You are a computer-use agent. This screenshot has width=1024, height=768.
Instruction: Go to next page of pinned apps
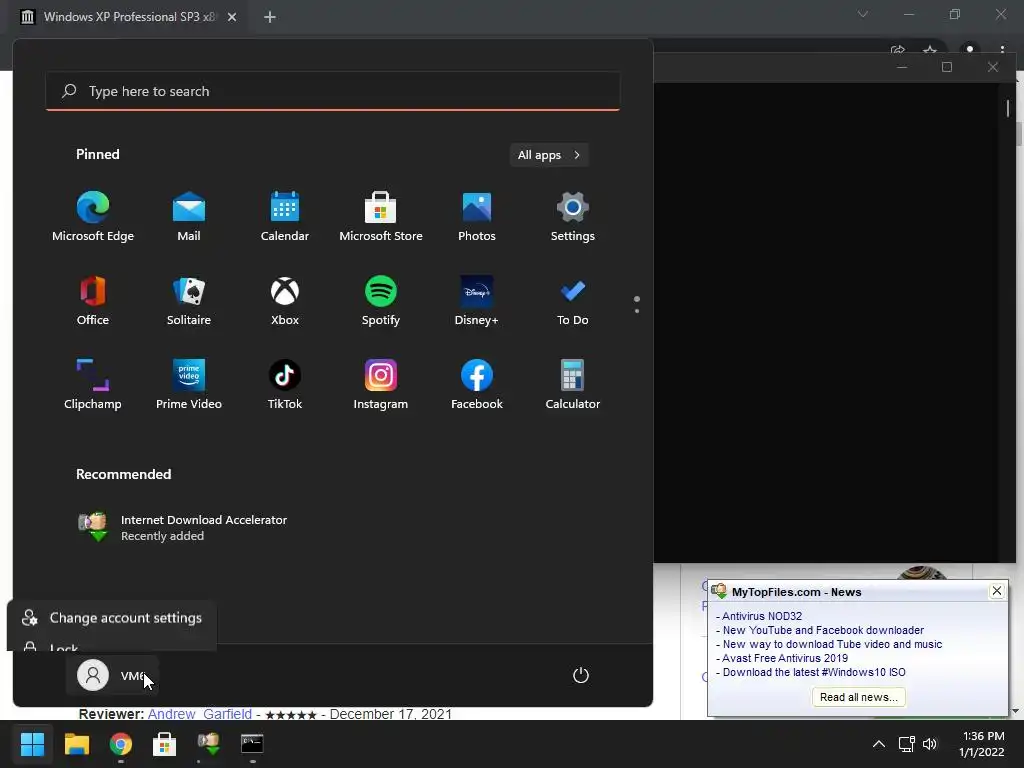tap(637, 311)
